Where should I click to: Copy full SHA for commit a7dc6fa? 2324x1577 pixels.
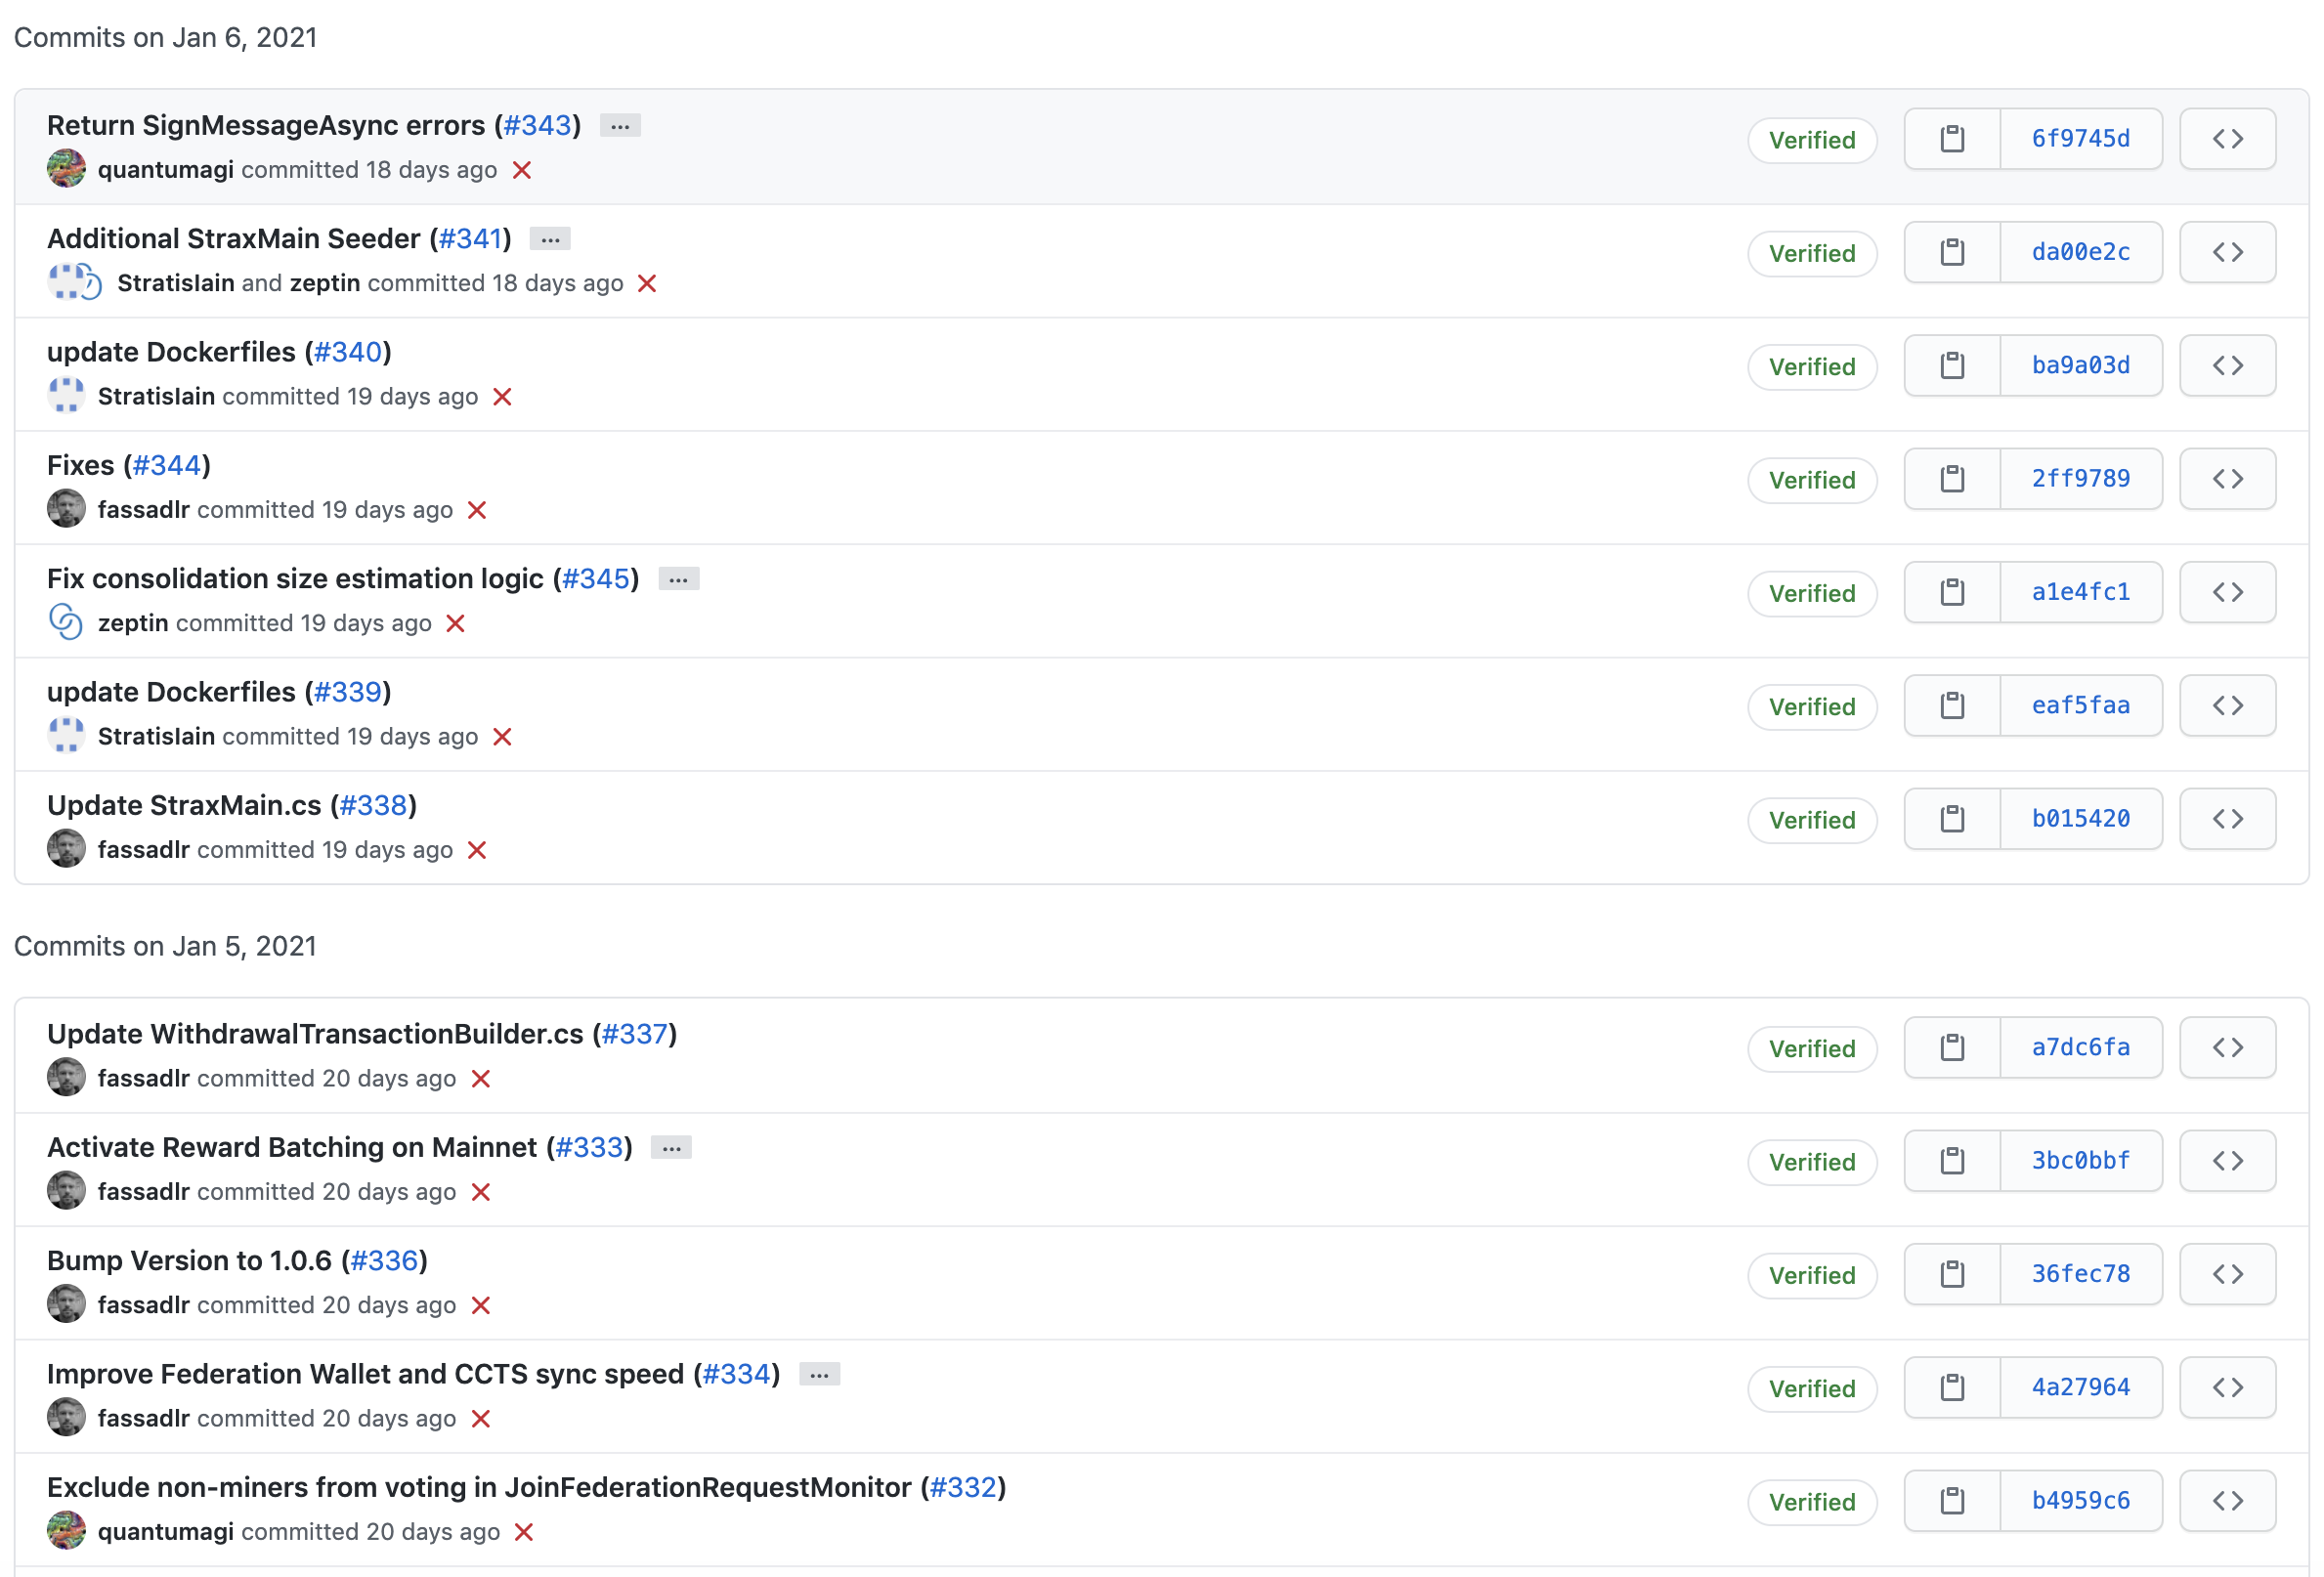tap(1951, 1047)
